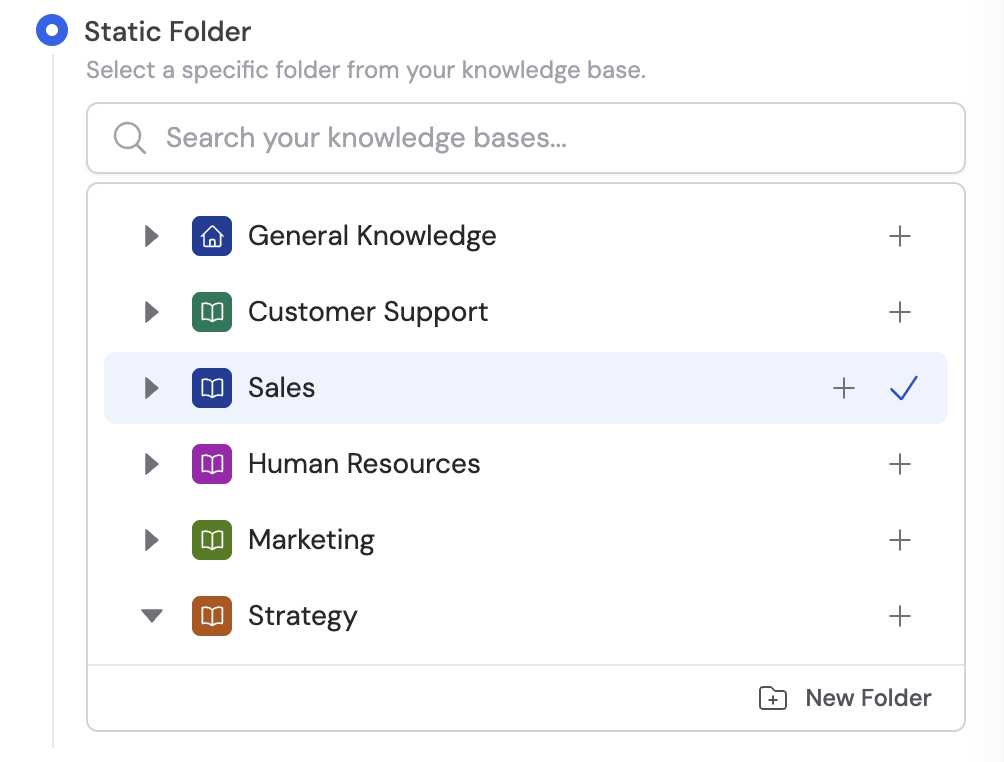1004x762 pixels.
Task: Click the Human Resources purple book icon
Action: (x=211, y=464)
